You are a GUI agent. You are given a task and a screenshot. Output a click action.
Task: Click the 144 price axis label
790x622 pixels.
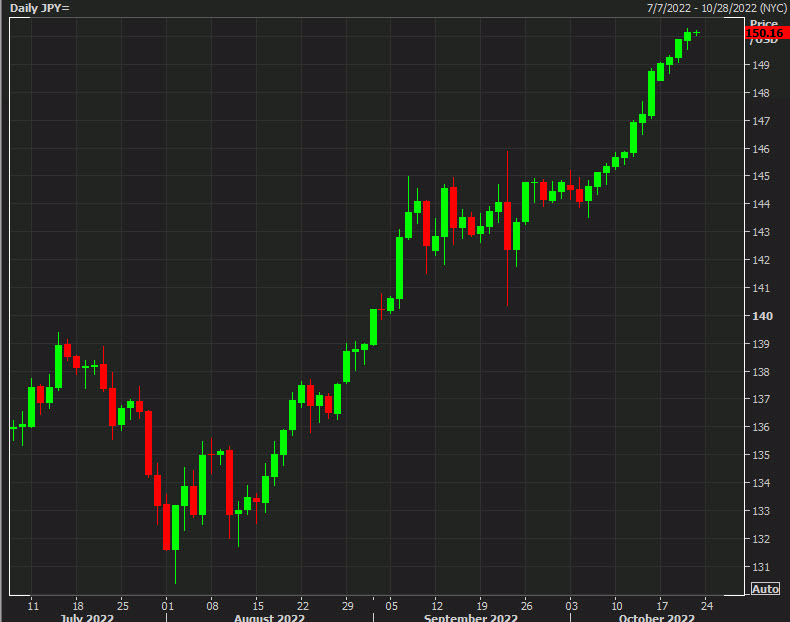point(760,204)
